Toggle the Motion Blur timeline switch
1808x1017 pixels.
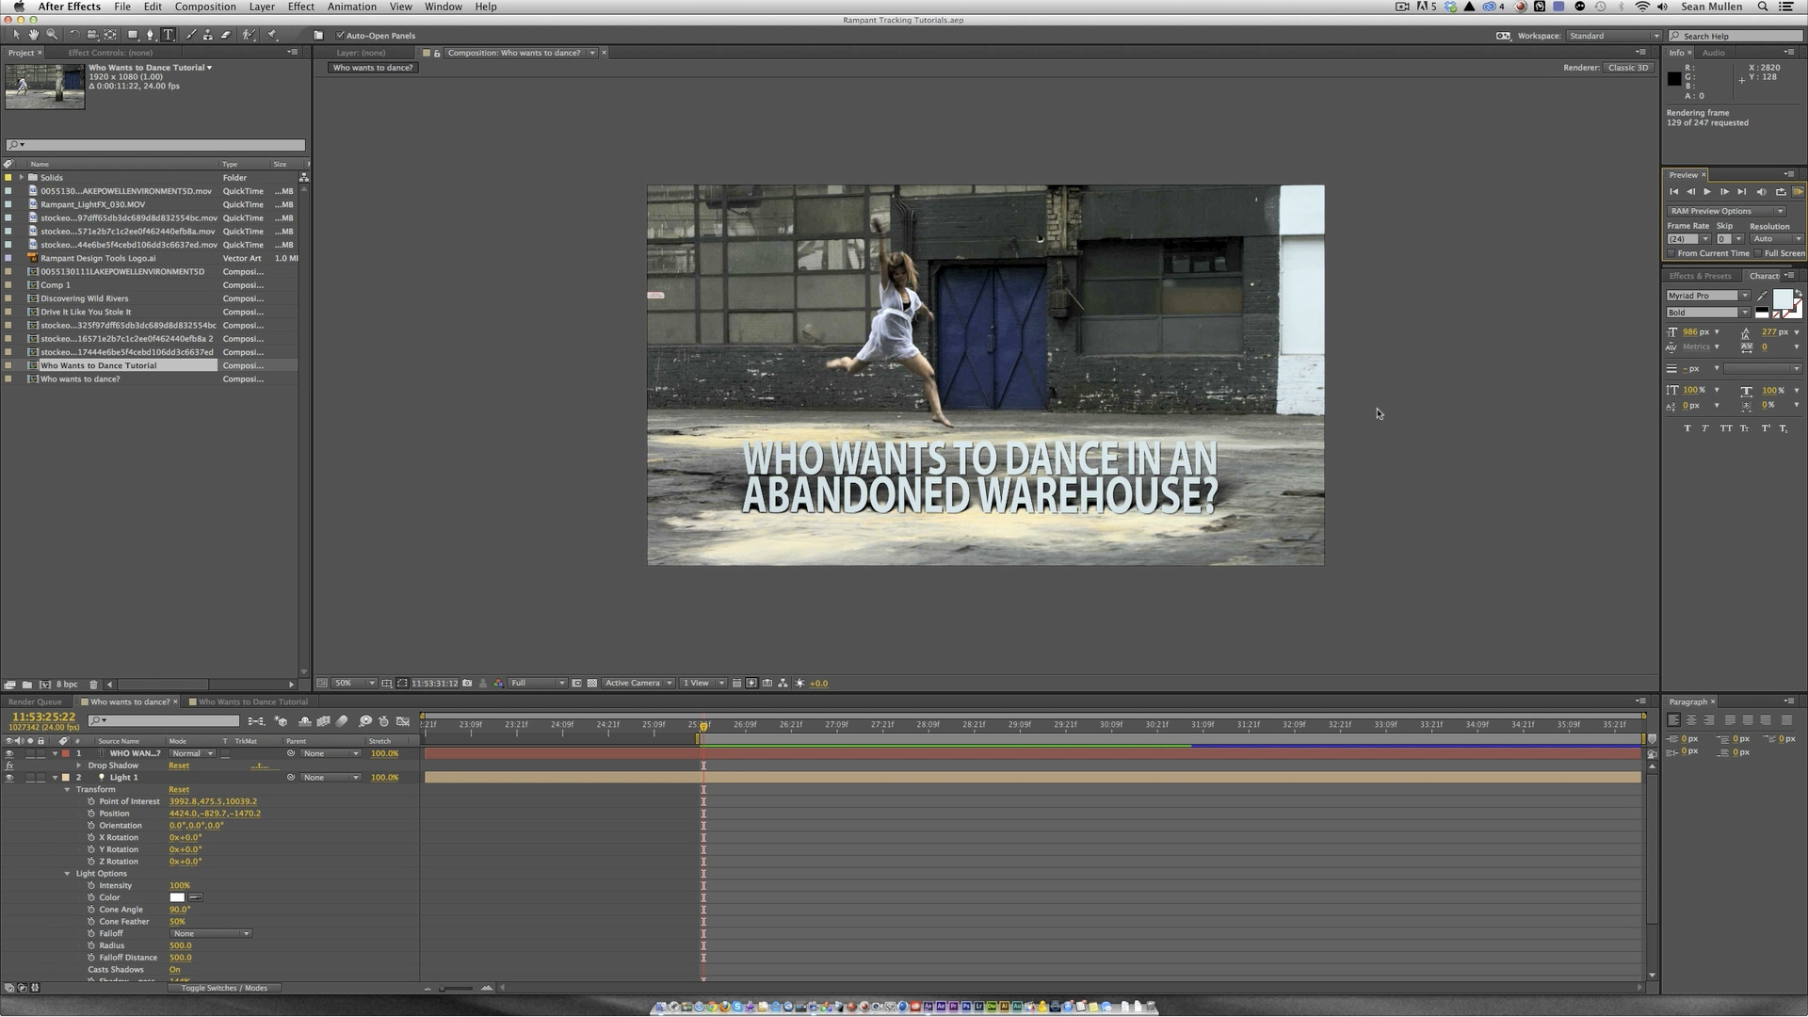(x=342, y=721)
